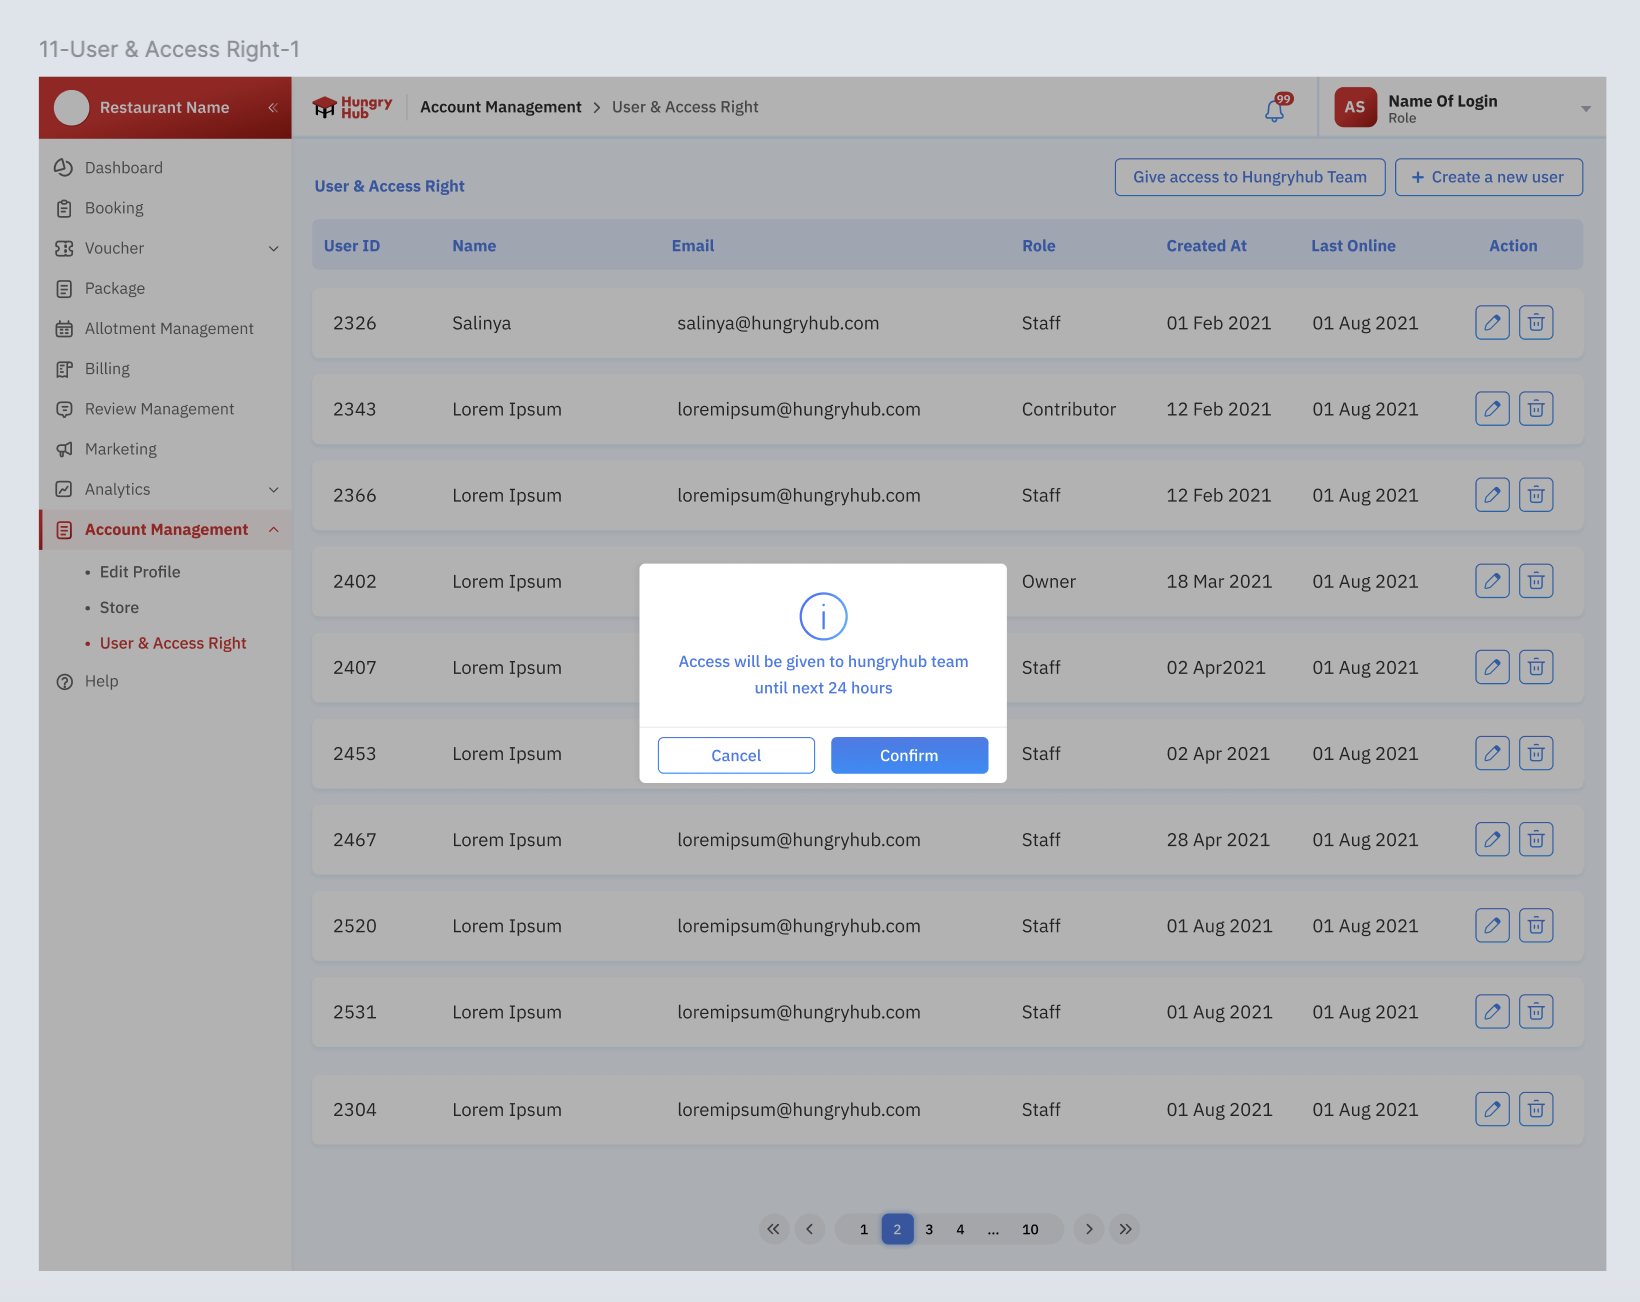The height and width of the screenshot is (1302, 1640).
Task: Click edit pencil icon for user 2326
Action: pos(1492,323)
